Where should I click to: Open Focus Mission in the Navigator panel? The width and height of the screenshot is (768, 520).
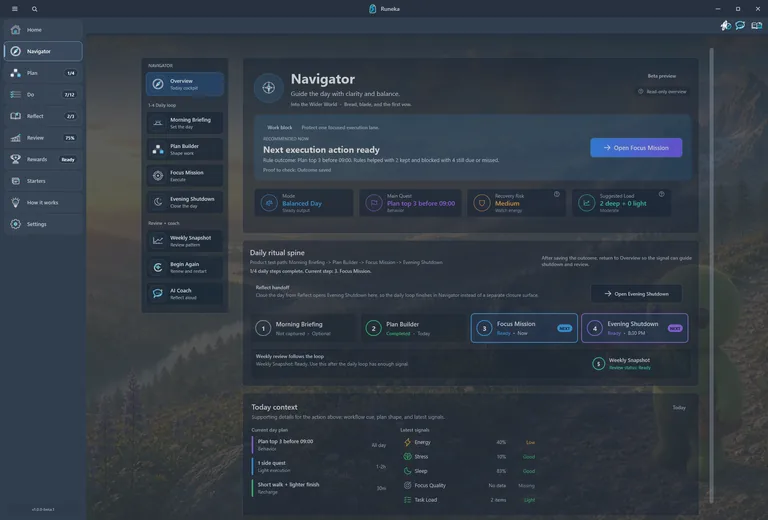pos(185,176)
